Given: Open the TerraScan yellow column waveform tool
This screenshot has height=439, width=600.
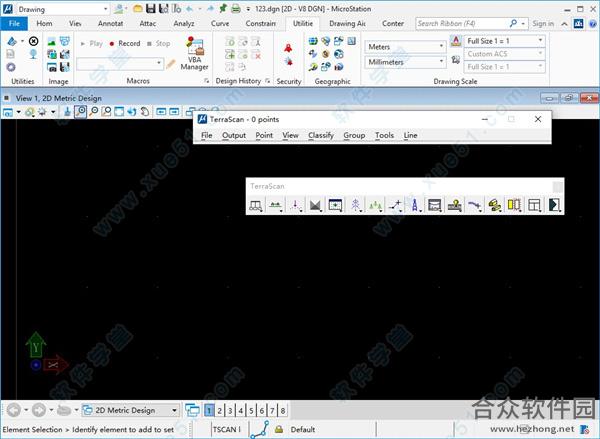Looking at the screenshot, I should [514, 206].
